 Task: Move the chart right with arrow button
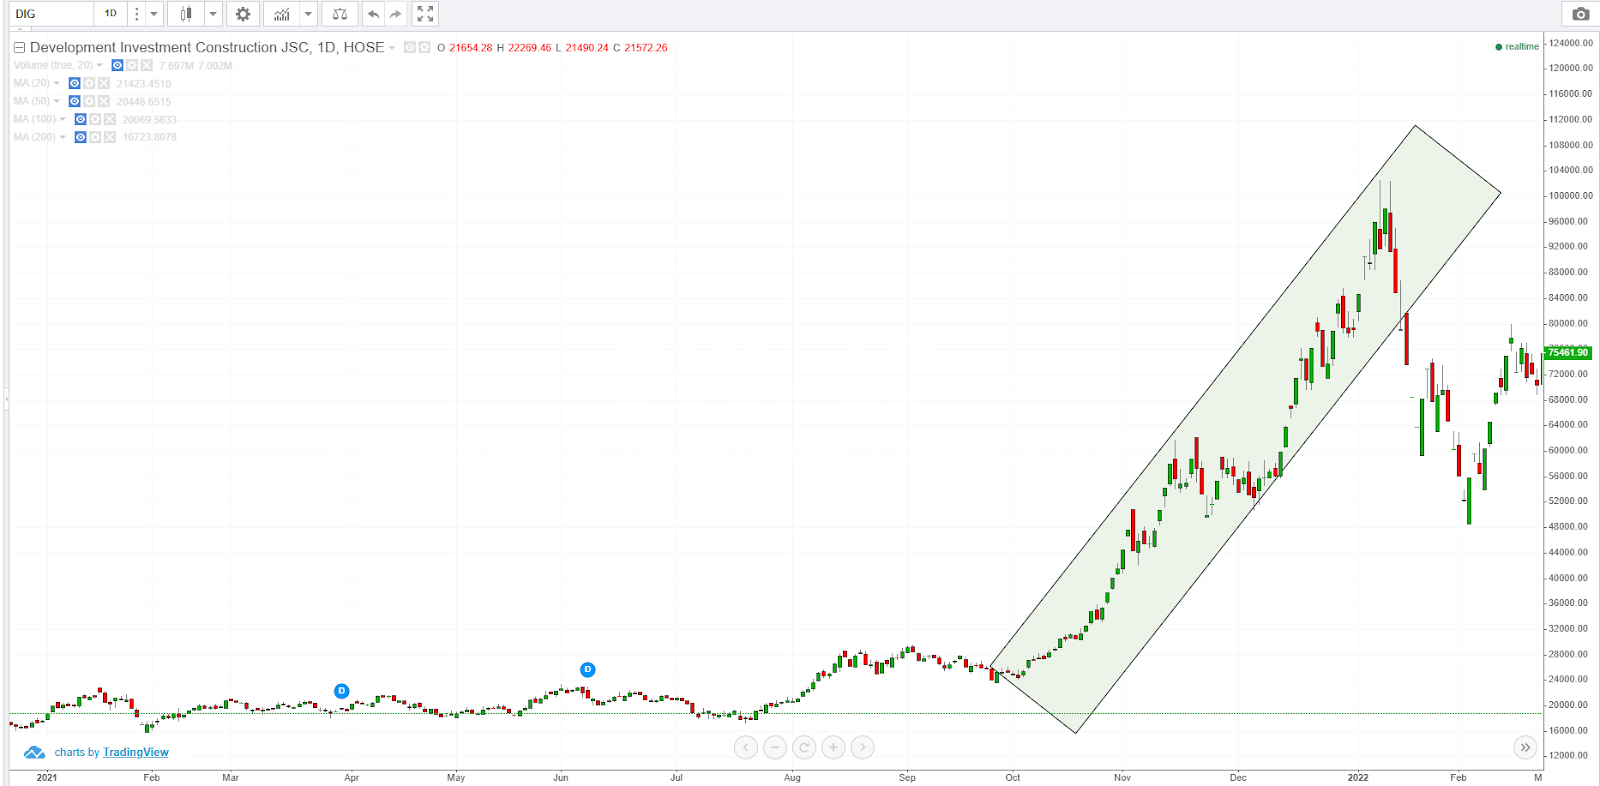click(863, 747)
